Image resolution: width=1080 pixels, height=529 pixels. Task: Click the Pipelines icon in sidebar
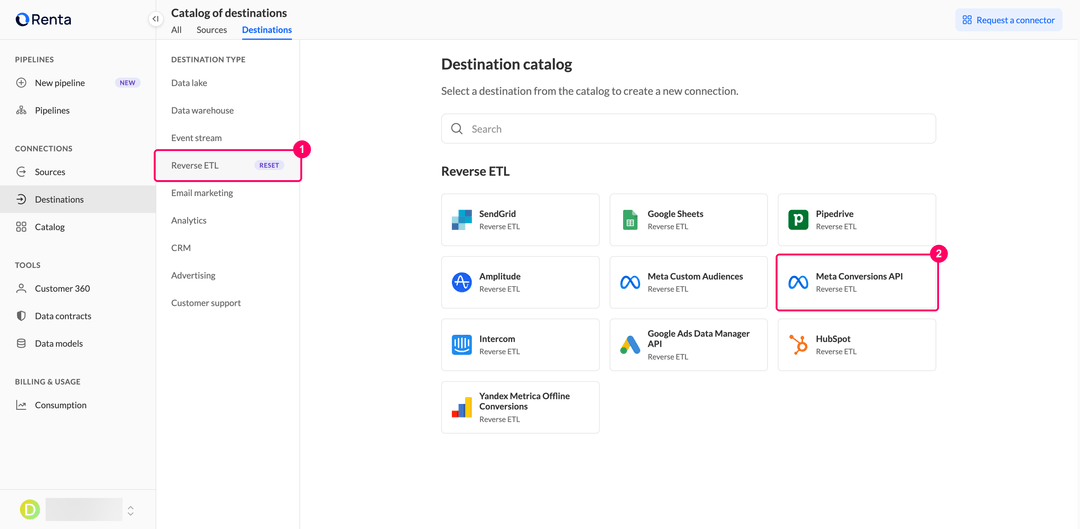pos(21,110)
